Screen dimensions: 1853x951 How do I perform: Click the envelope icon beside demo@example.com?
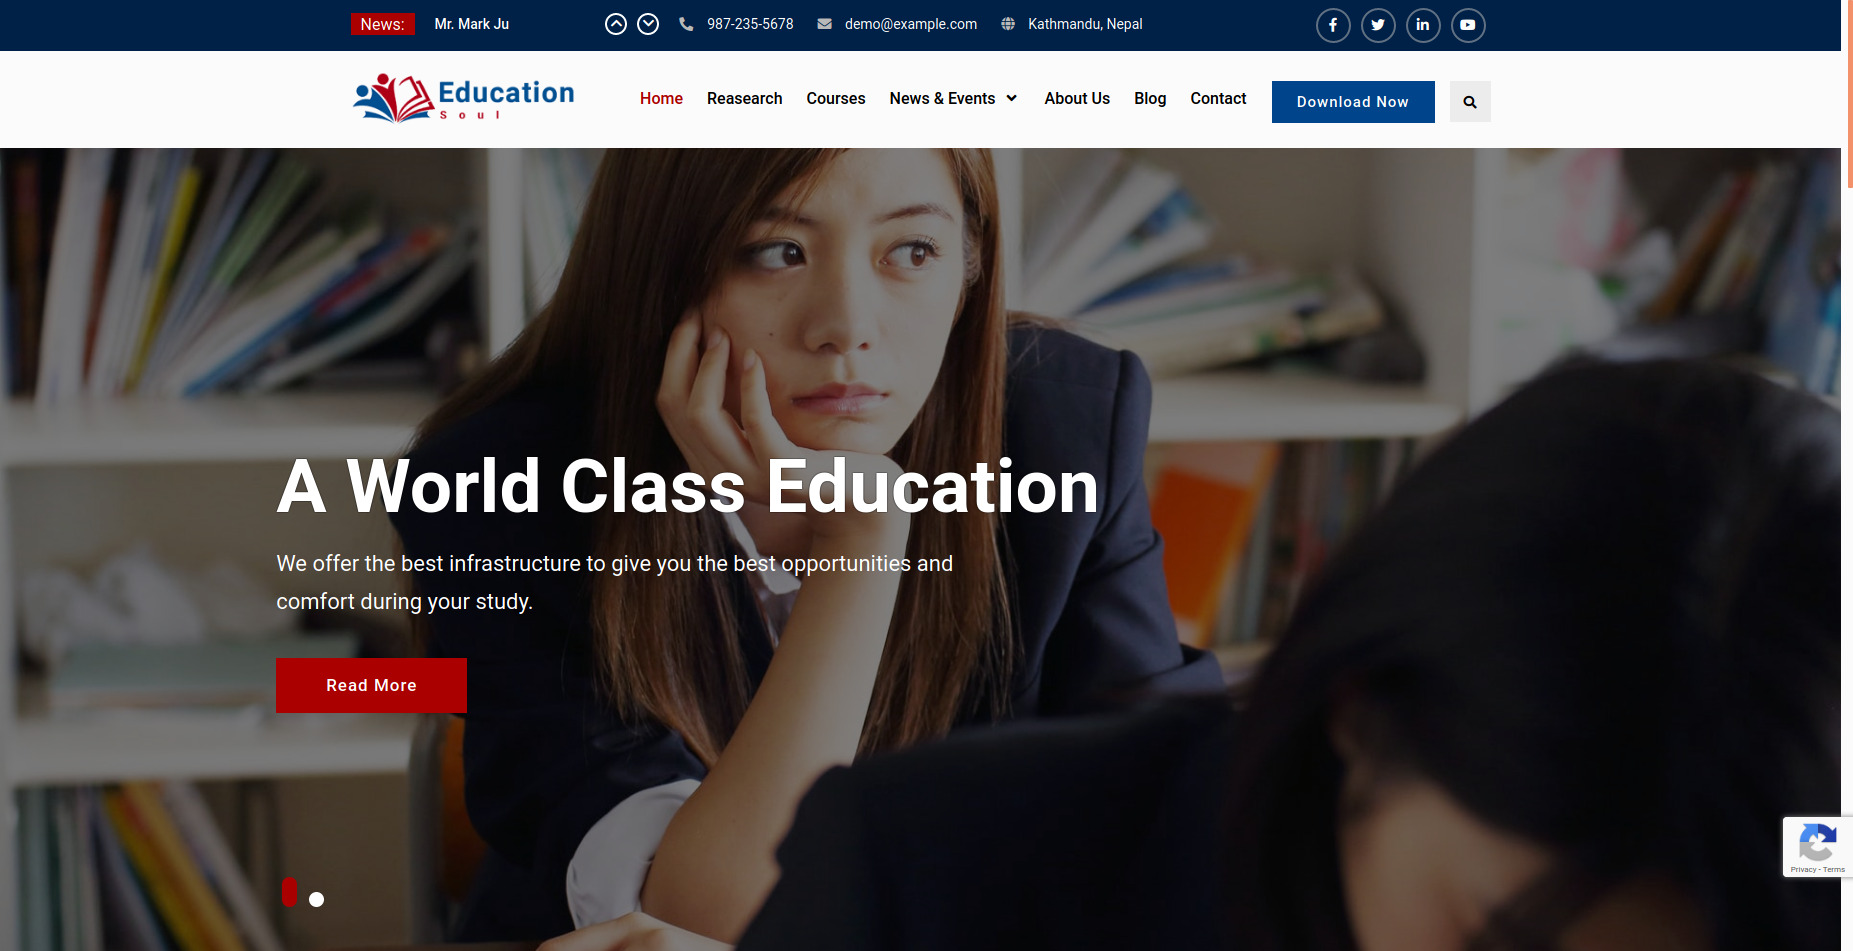click(824, 24)
